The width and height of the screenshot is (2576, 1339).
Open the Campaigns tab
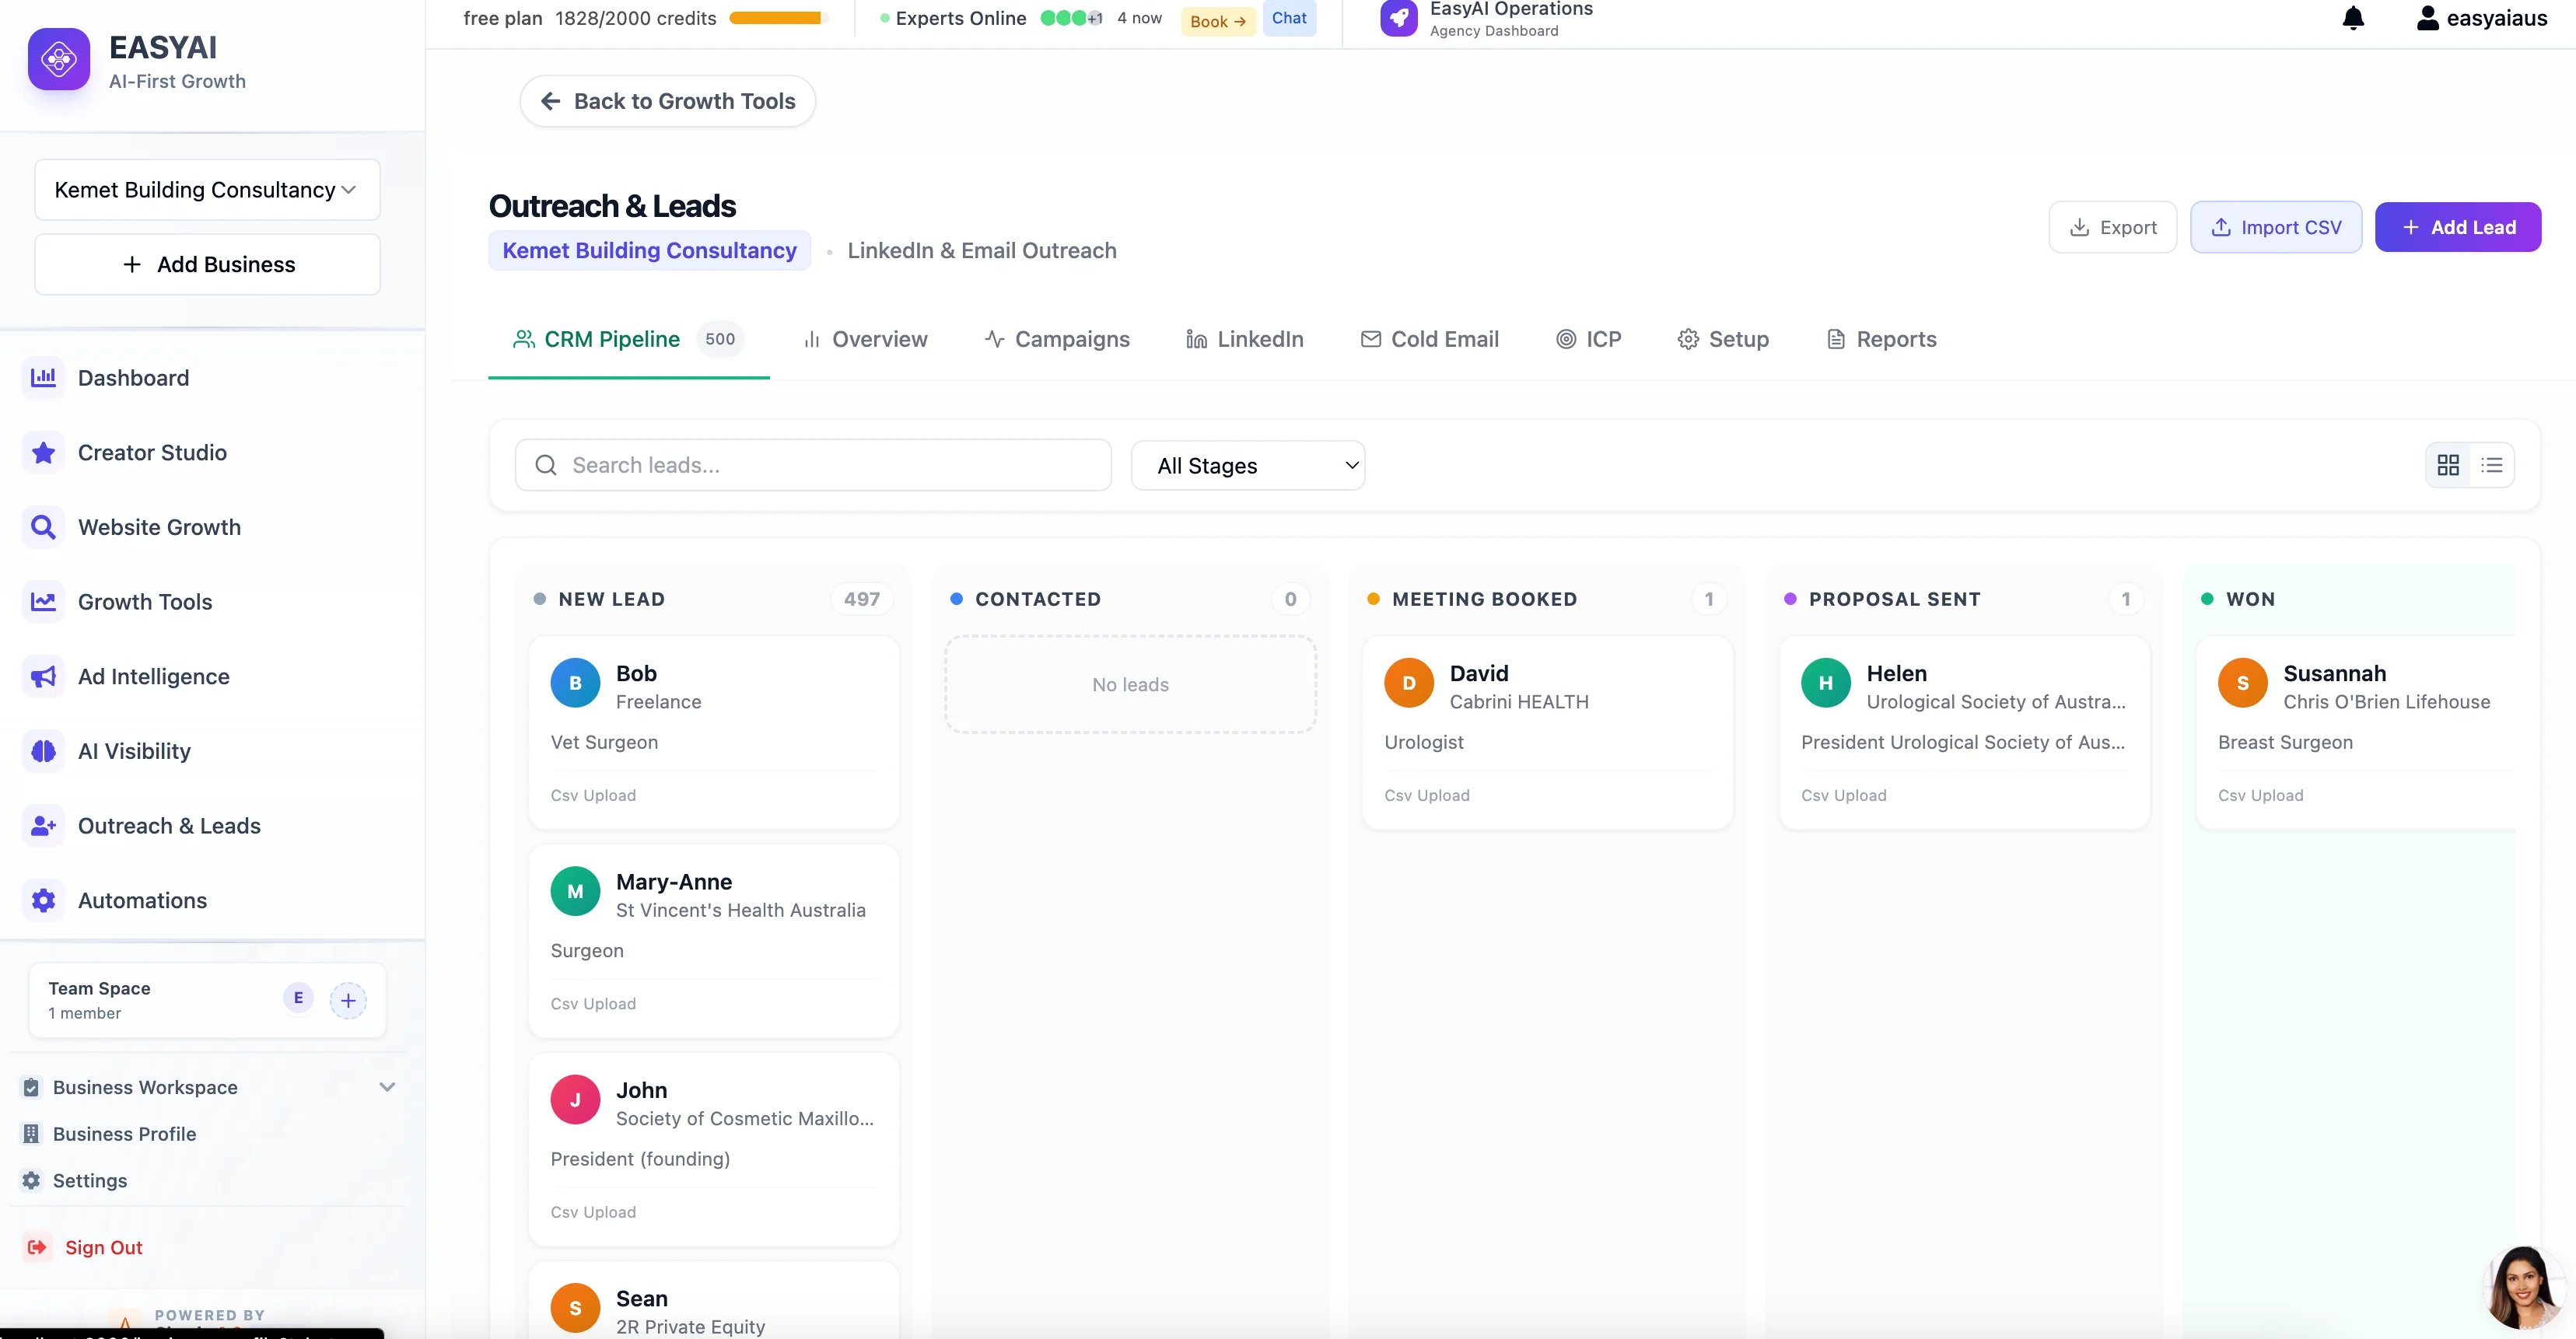pos(1057,339)
